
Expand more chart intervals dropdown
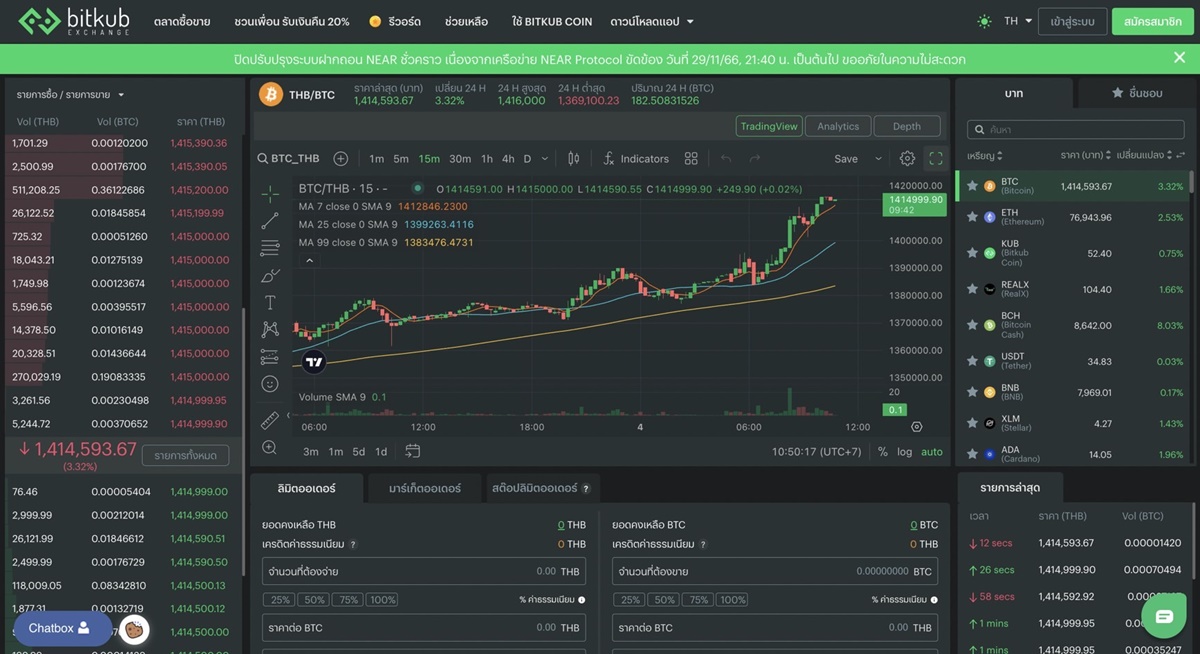coord(546,159)
